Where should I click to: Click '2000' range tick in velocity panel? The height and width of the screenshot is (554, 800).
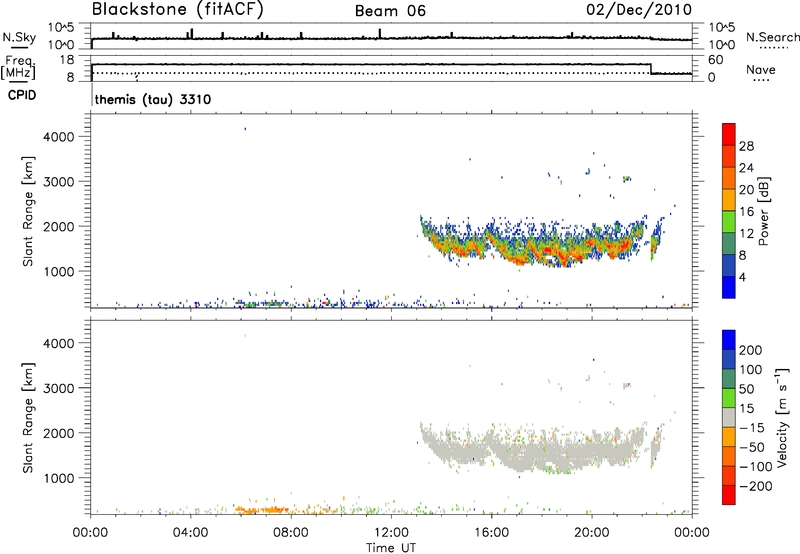(x=58, y=433)
